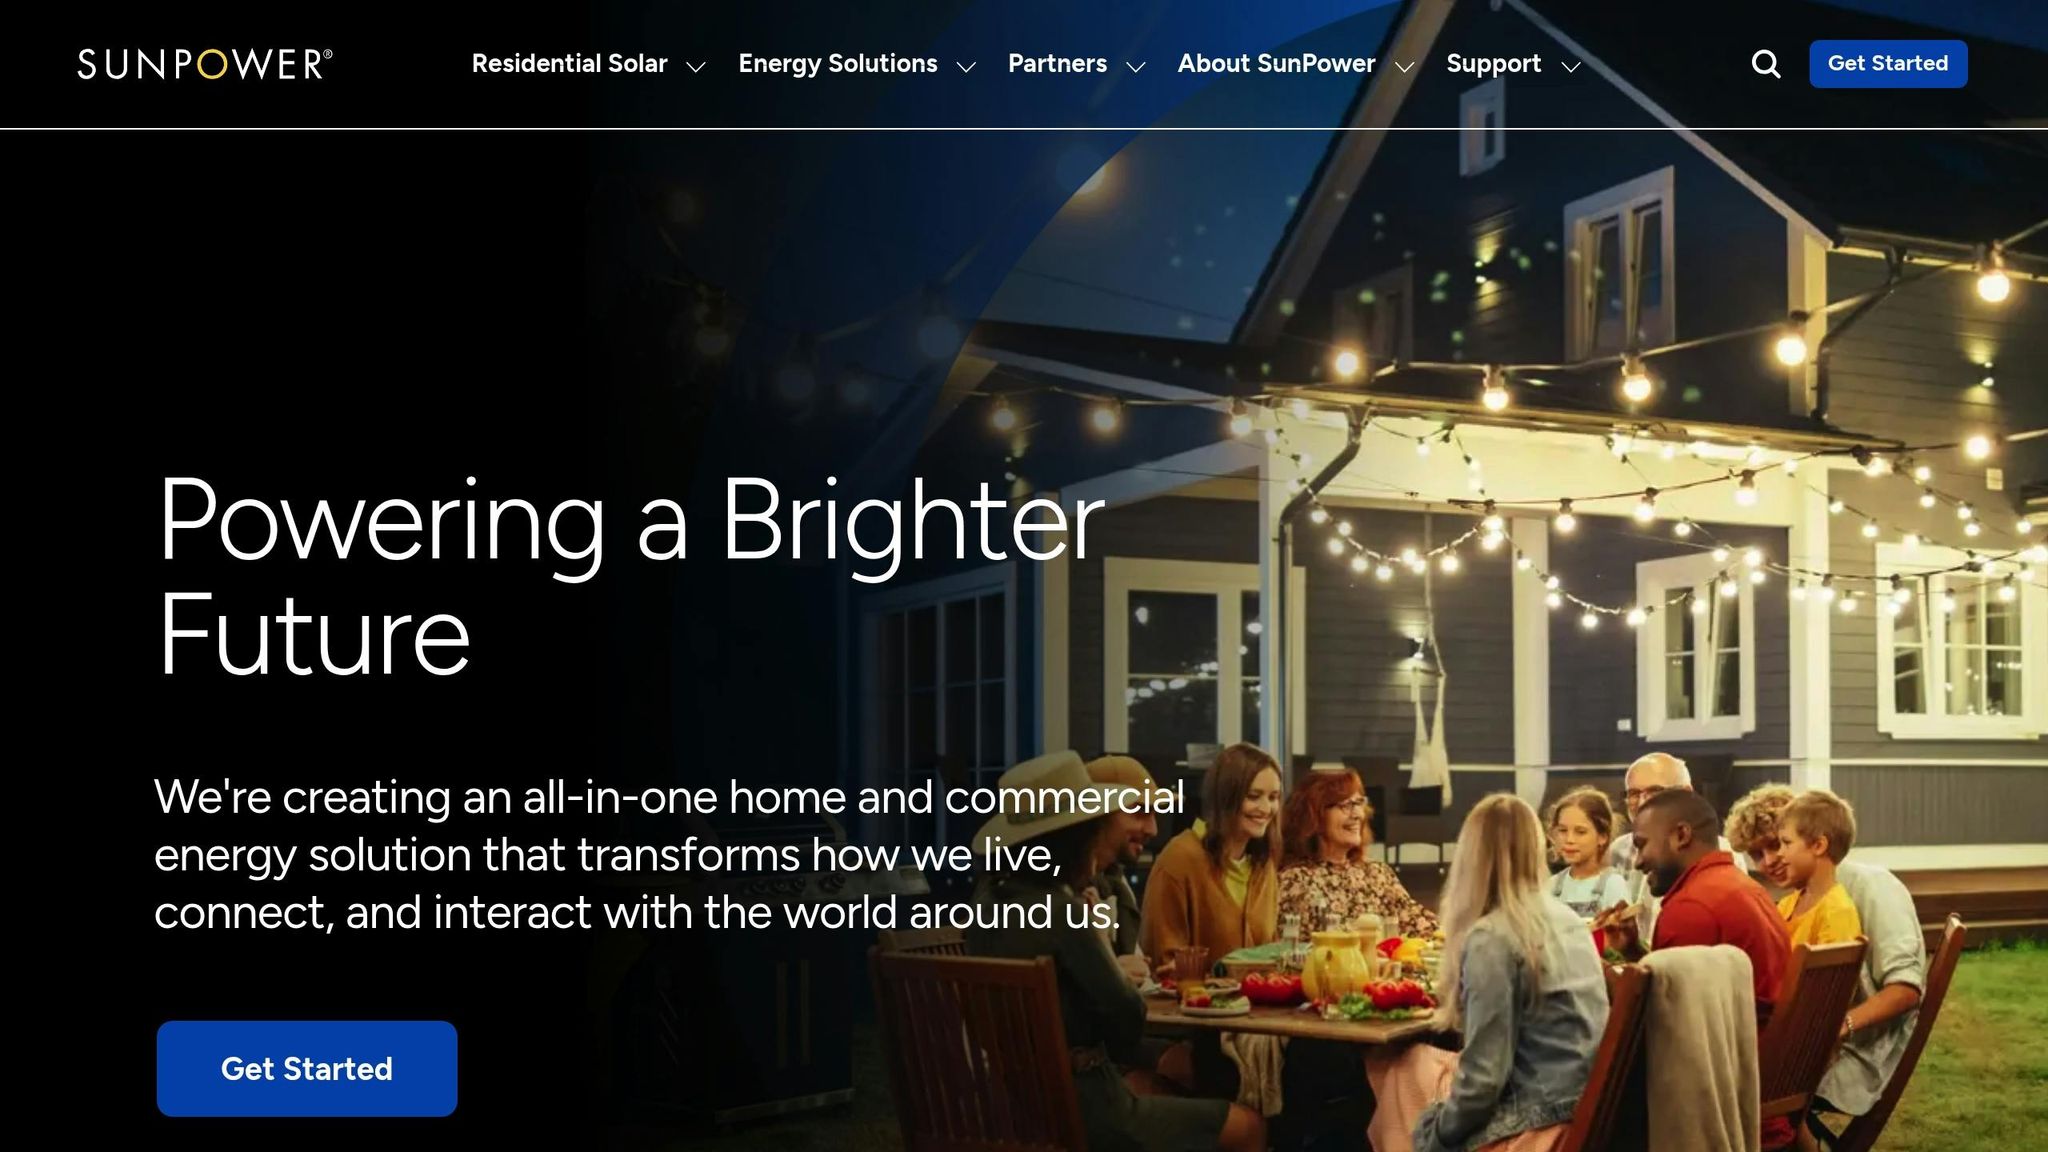
Task: Open the Energy Solutions menu label
Action: (838, 64)
